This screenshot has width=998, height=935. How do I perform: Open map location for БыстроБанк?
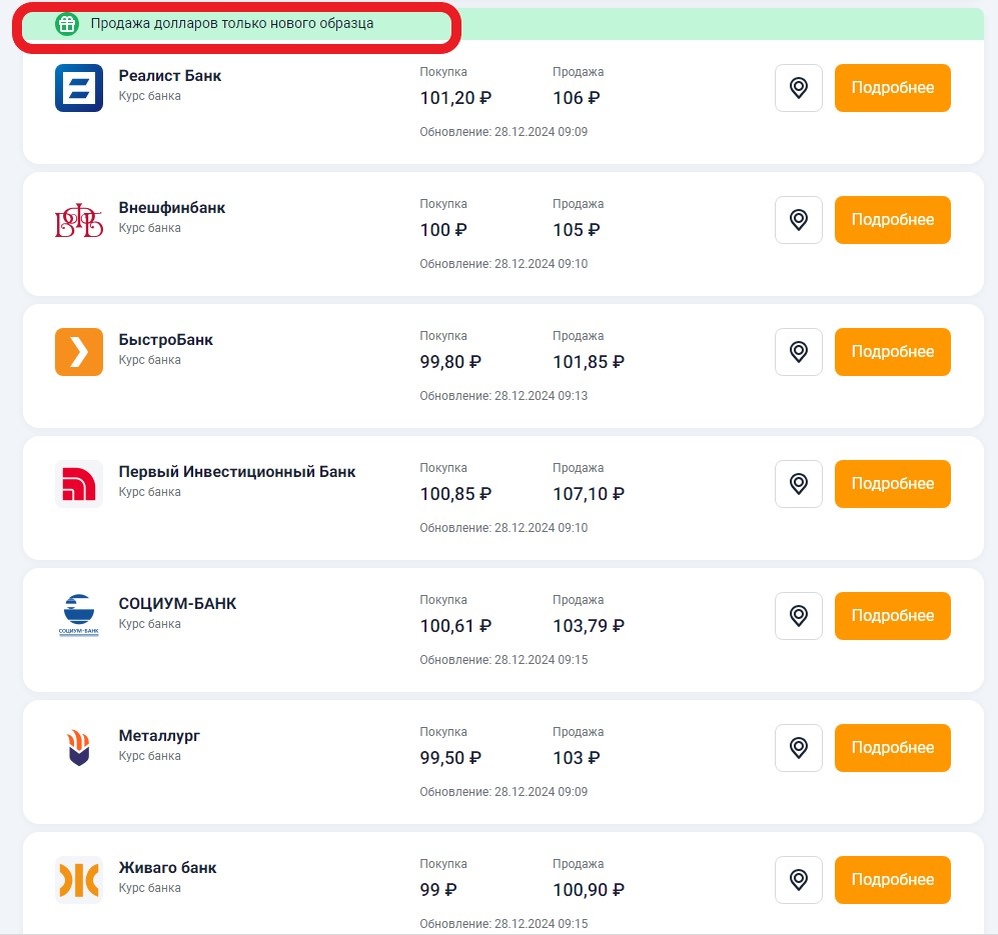tap(798, 352)
